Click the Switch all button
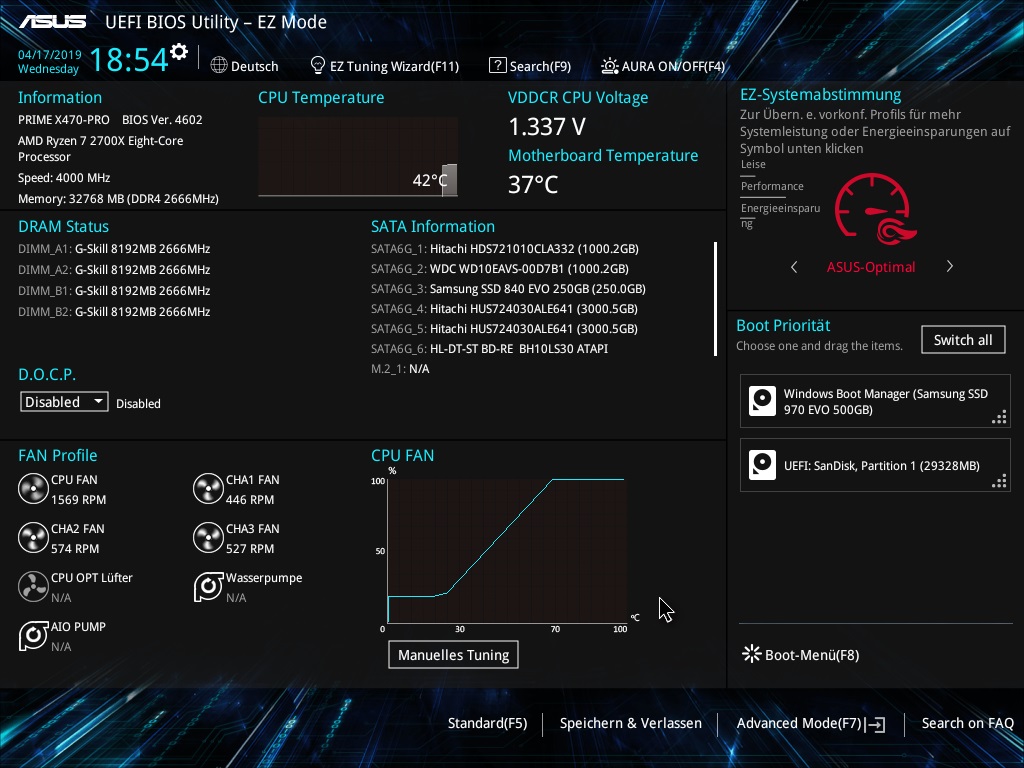This screenshot has height=768, width=1024. [963, 340]
